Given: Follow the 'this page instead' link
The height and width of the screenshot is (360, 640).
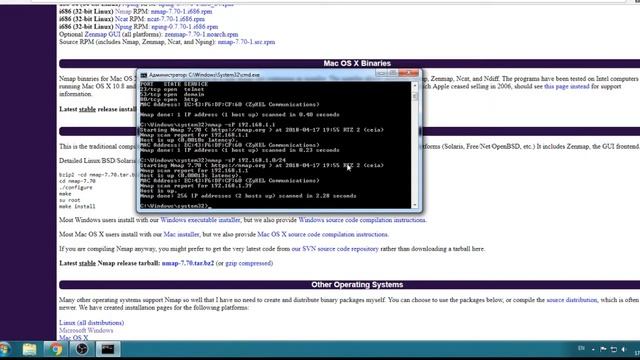Looking at the screenshot, I should pos(567,87).
